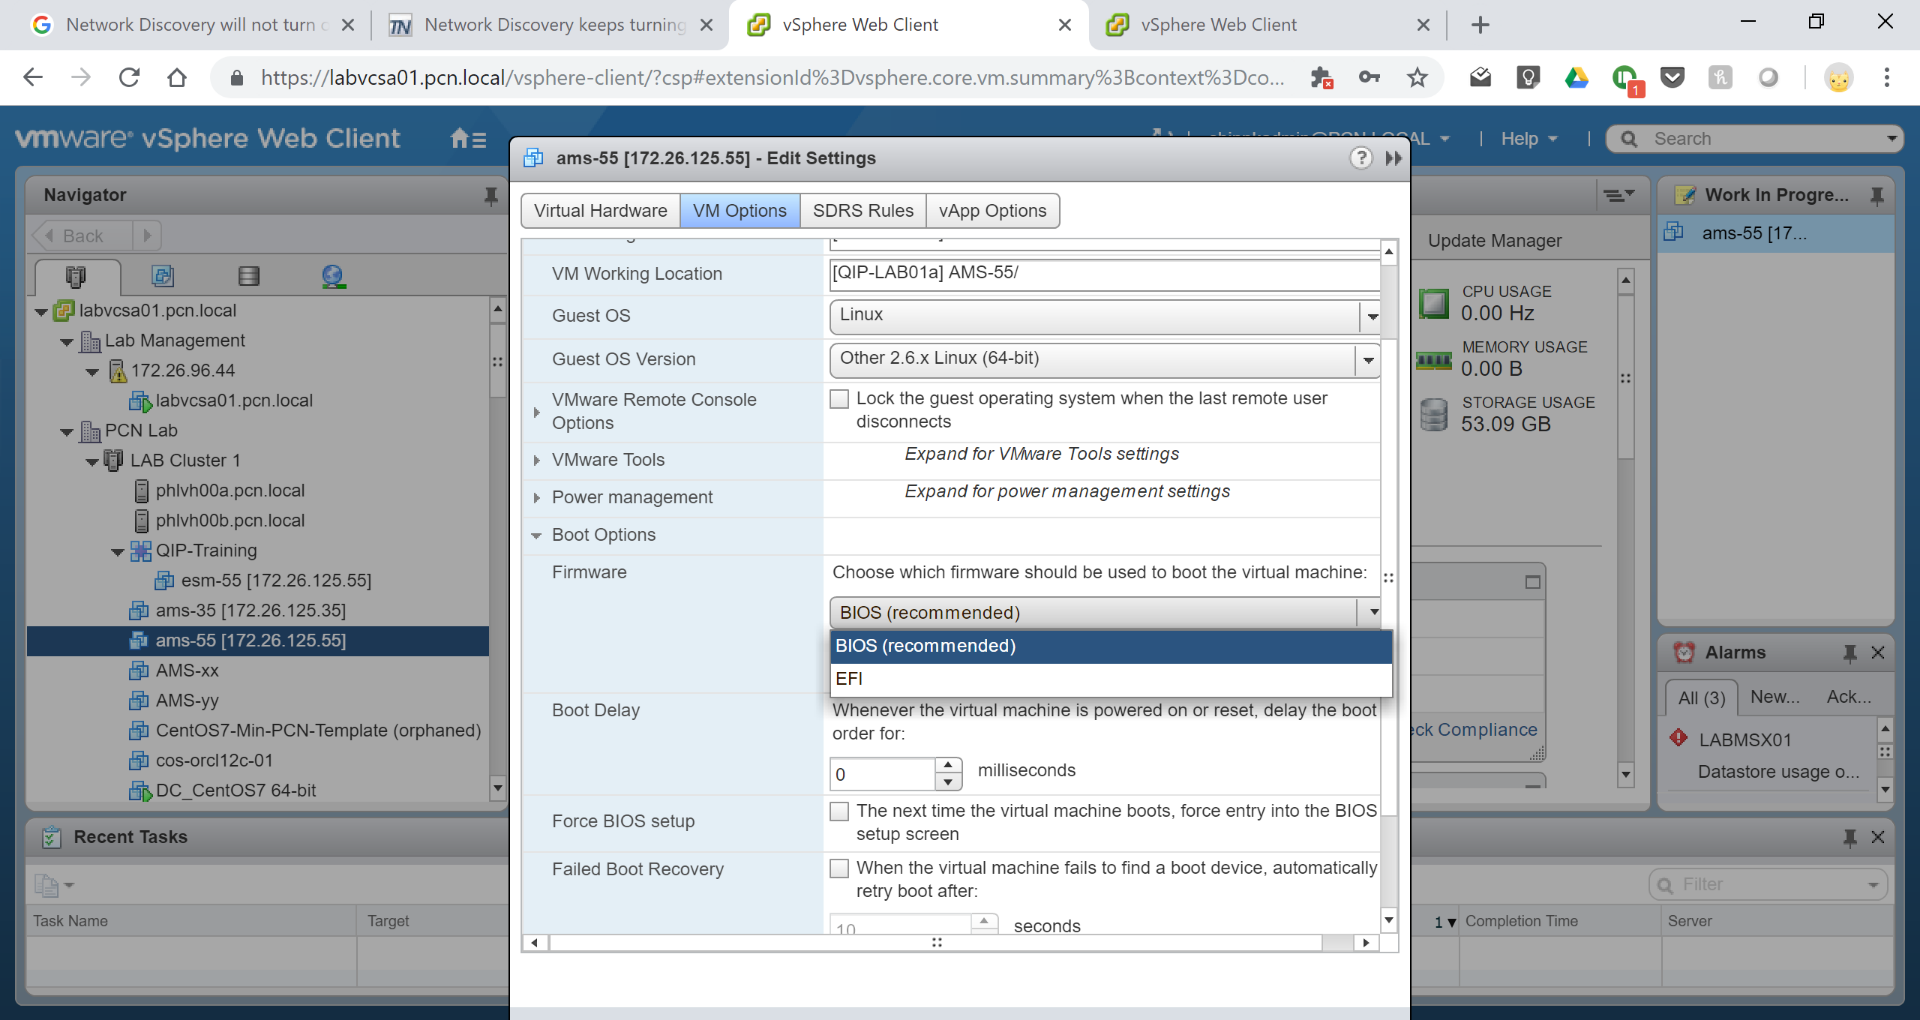Screen dimensions: 1920x1020
Task: Decrease Boot Delay milliseconds stepper
Action: (948, 782)
